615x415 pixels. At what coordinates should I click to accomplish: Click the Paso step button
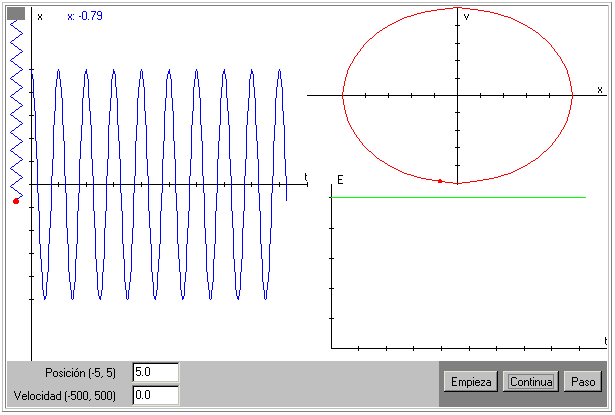(x=583, y=381)
